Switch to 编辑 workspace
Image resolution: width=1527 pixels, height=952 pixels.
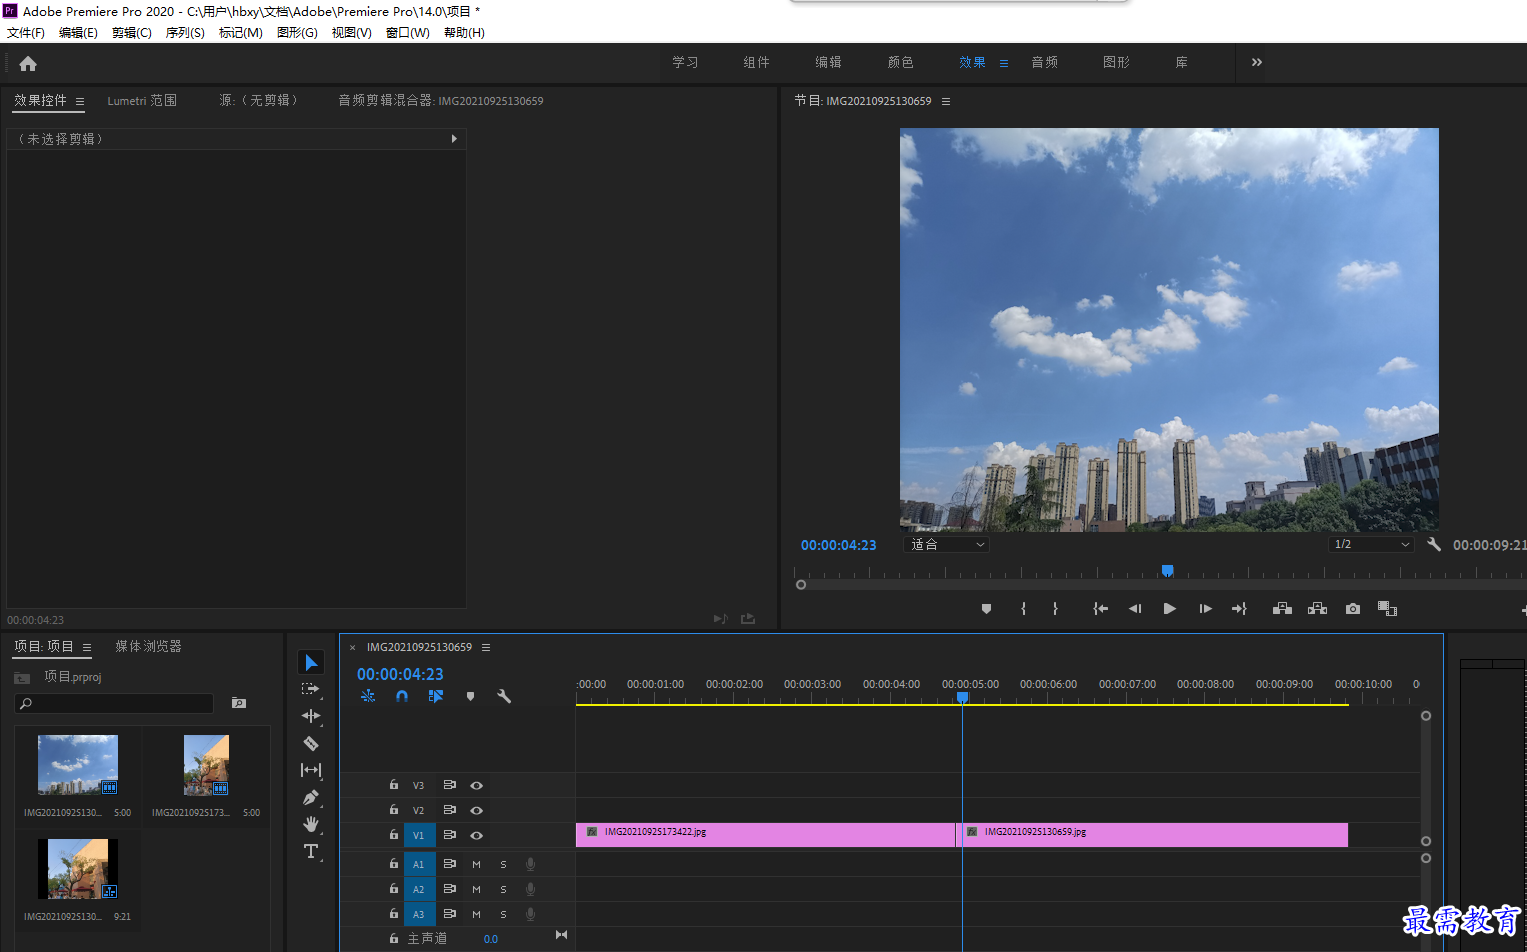(x=828, y=62)
